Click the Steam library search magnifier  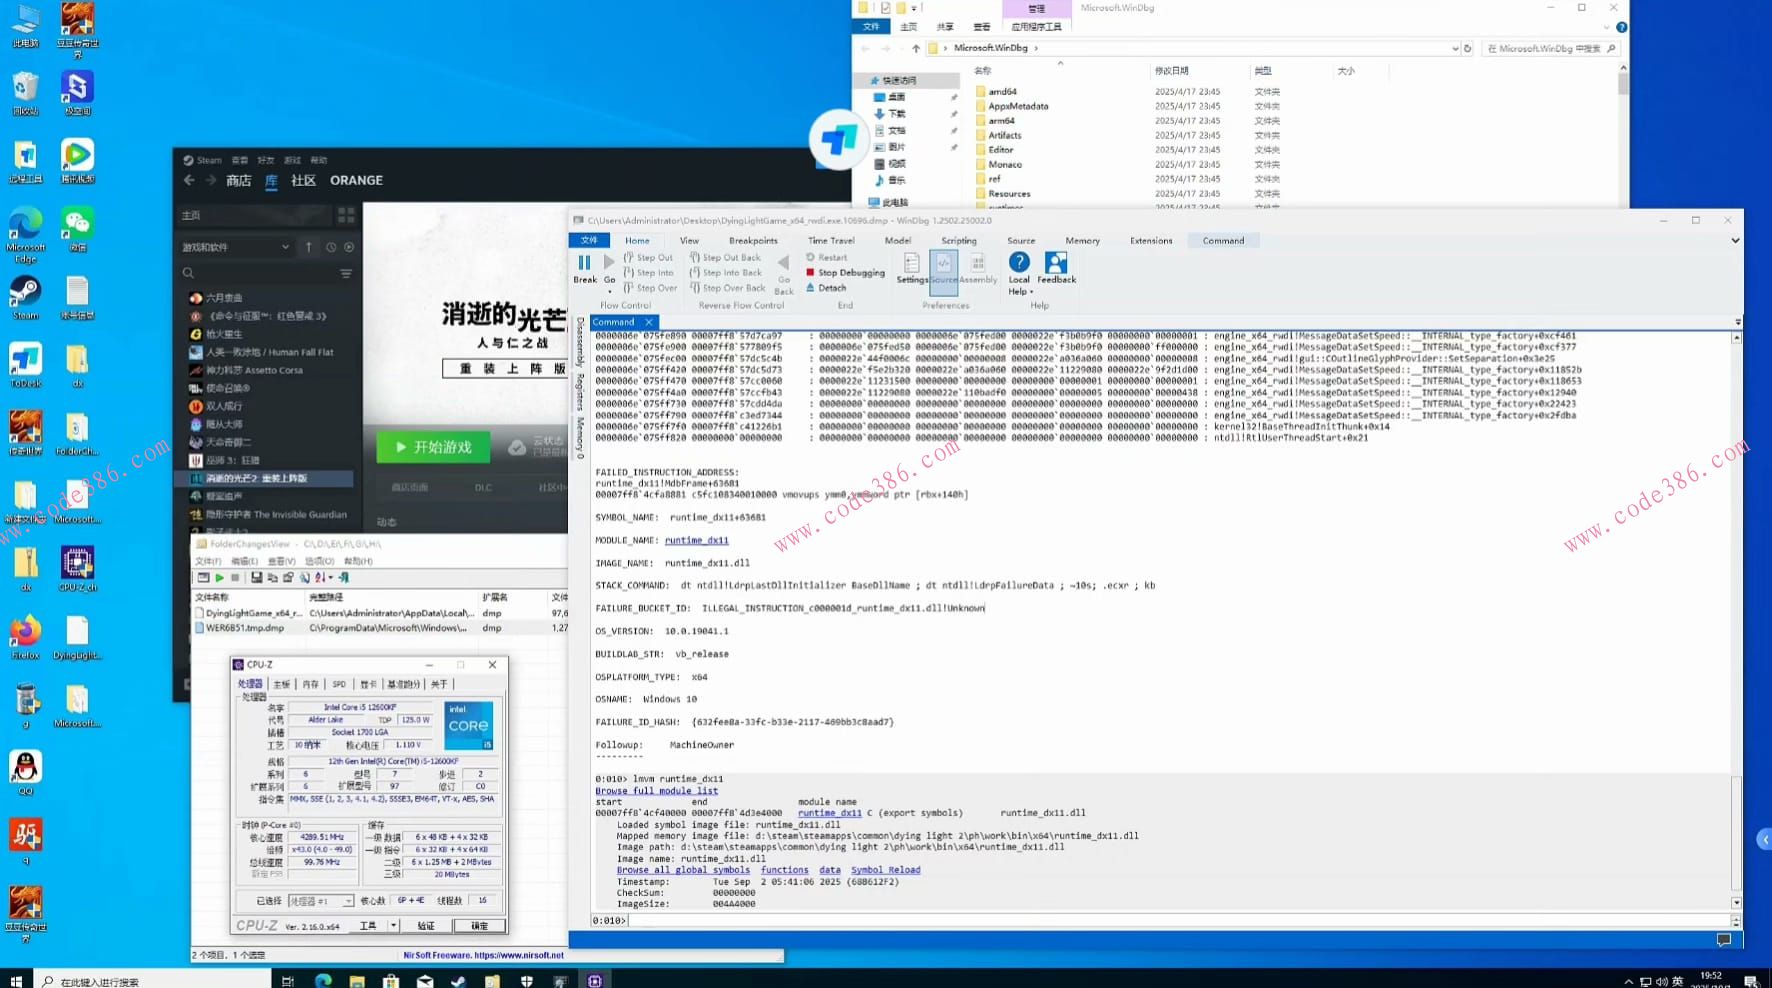(188, 273)
